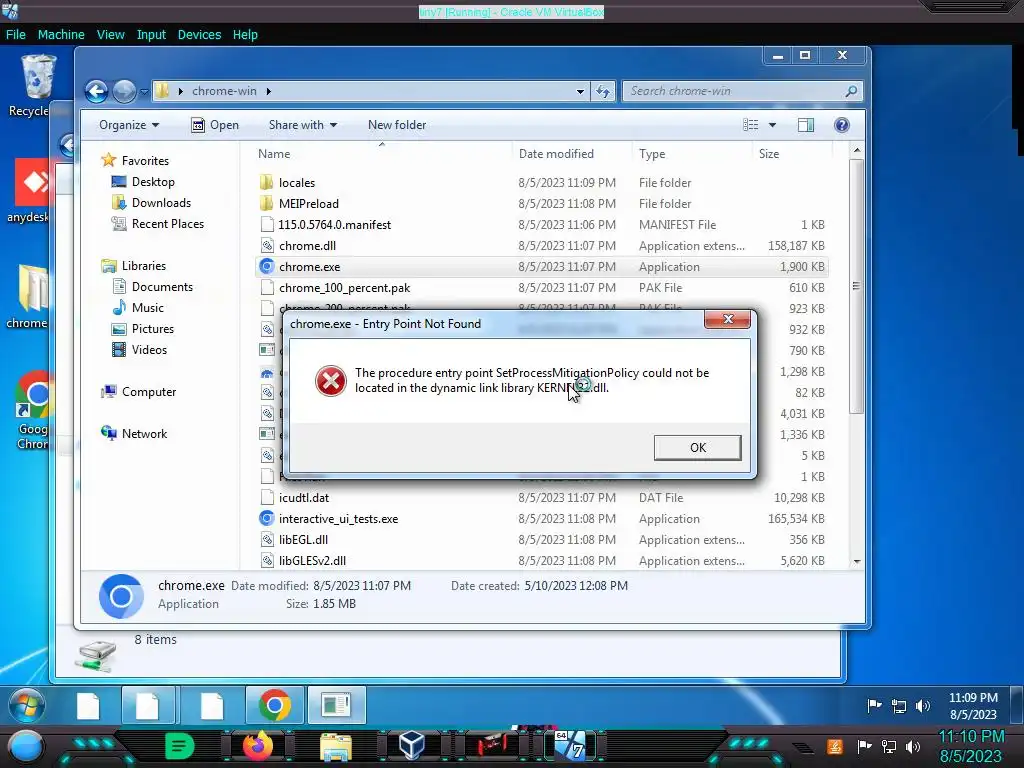Screen dimensions: 1024x768
Task: Sort files by the Name column
Action: [x=274, y=154]
